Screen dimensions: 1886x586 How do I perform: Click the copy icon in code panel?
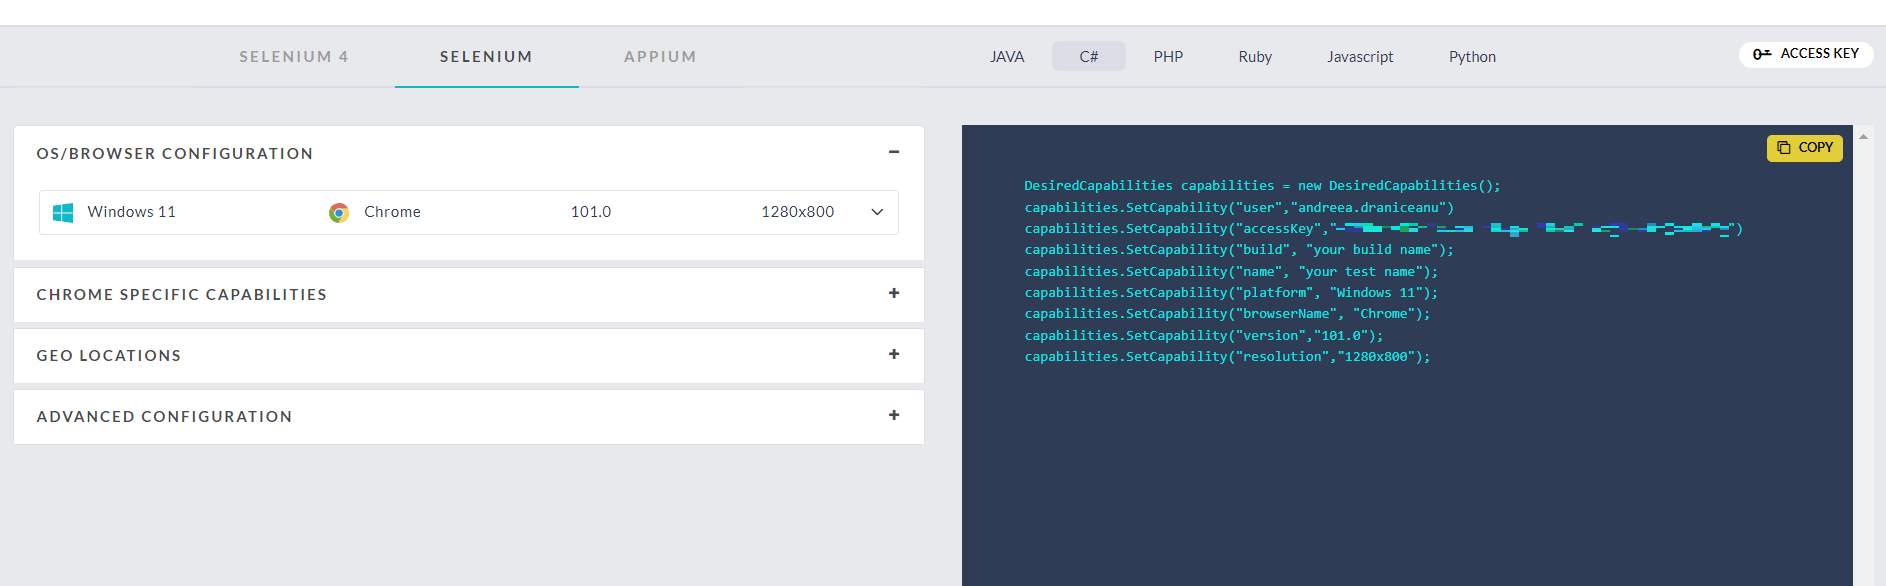(1784, 148)
